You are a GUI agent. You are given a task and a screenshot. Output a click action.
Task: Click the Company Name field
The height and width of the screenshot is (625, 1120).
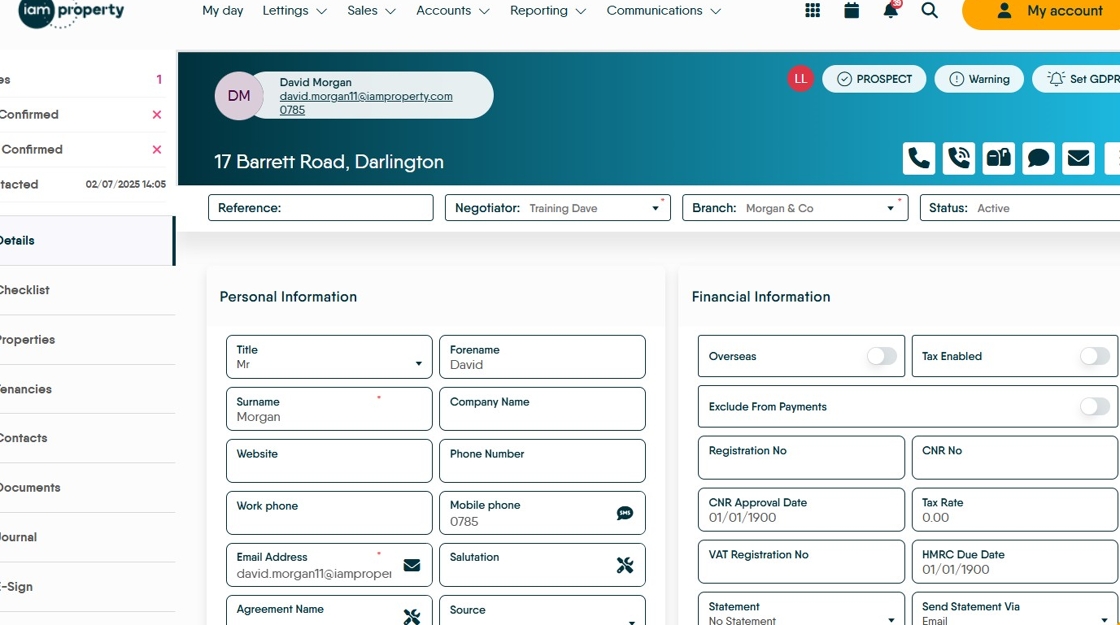(x=542, y=409)
